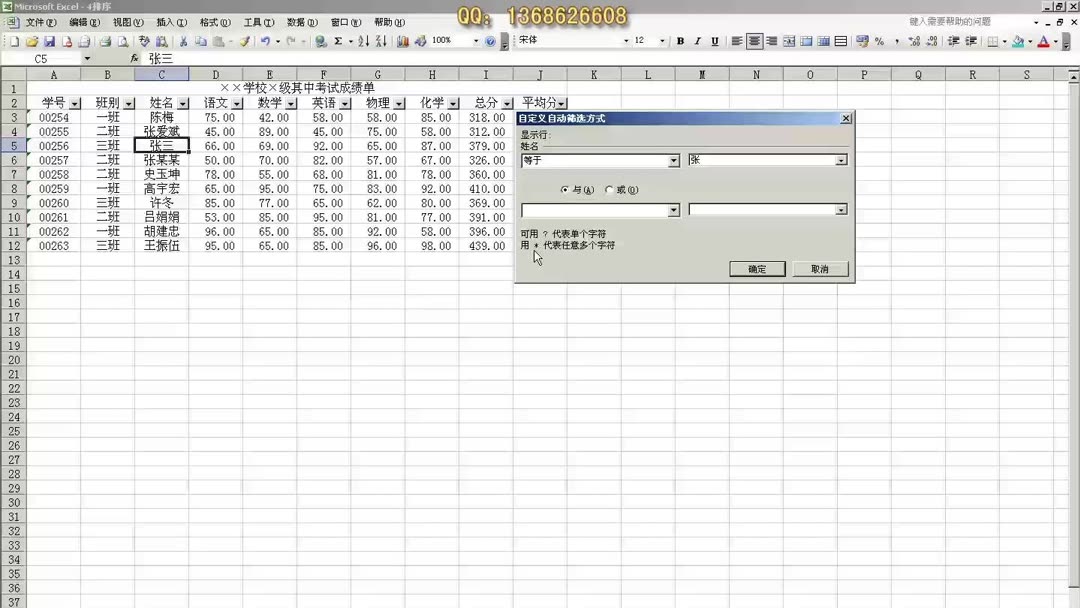This screenshot has width=1080, height=608.
Task: Open the Chart Wizard
Action: pos(403,41)
